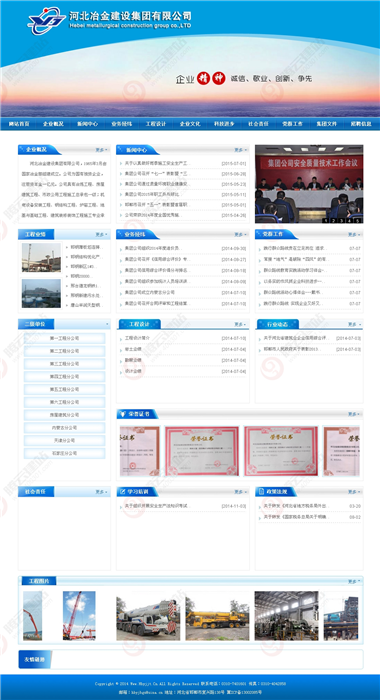Click the company logo in the header
The width and height of the screenshot is (380, 700).
(x=46, y=21)
